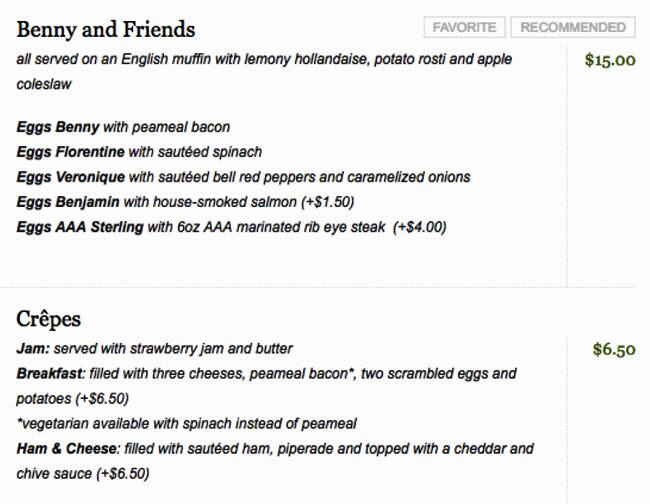Select the $6.50 crêpes price
Screen dimensions: 650x504
614,350
